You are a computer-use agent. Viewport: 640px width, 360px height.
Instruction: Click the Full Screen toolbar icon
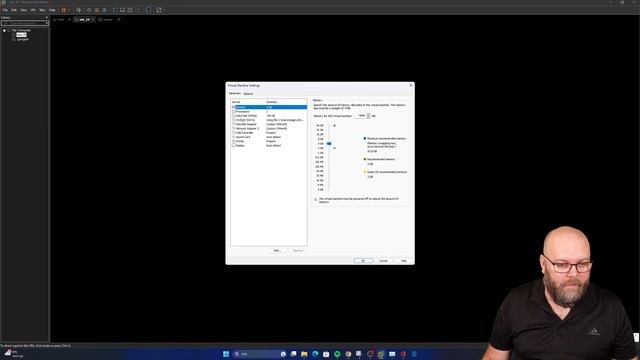click(x=130, y=10)
